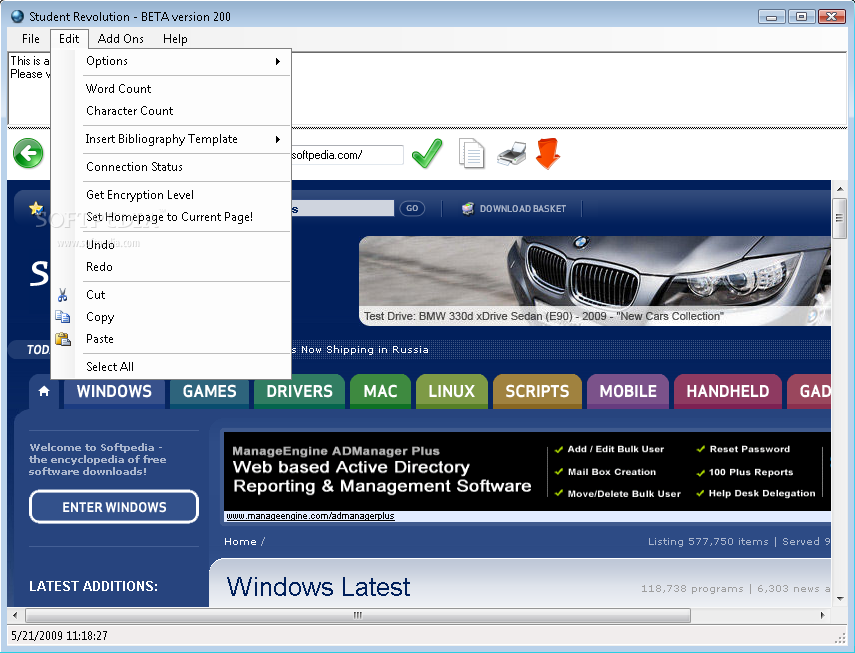Click the BMW test drive banner image
This screenshot has width=855, height=653.
coord(595,281)
